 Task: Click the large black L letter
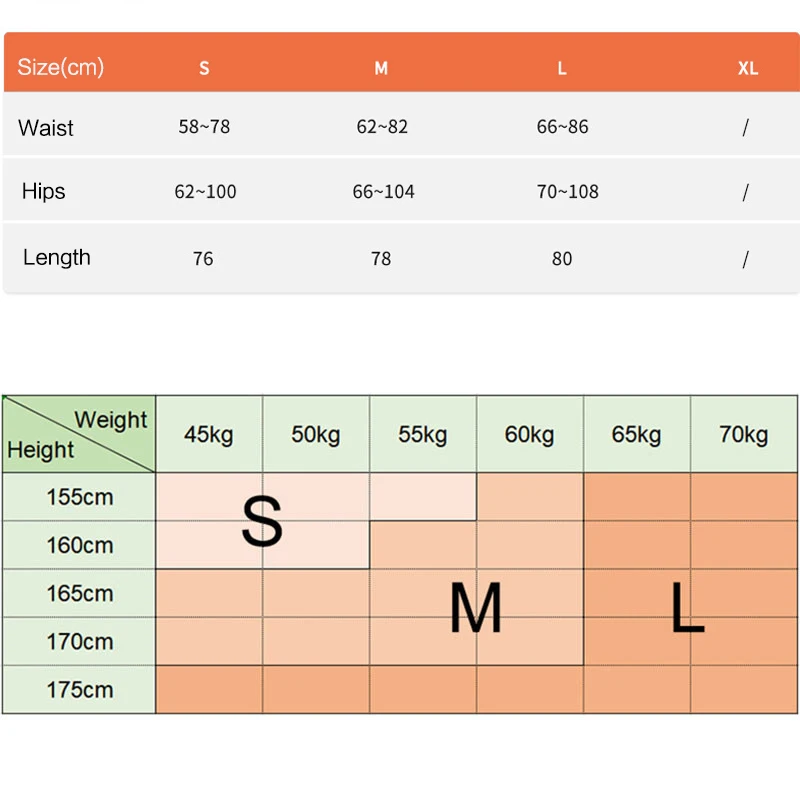[x=687, y=609]
